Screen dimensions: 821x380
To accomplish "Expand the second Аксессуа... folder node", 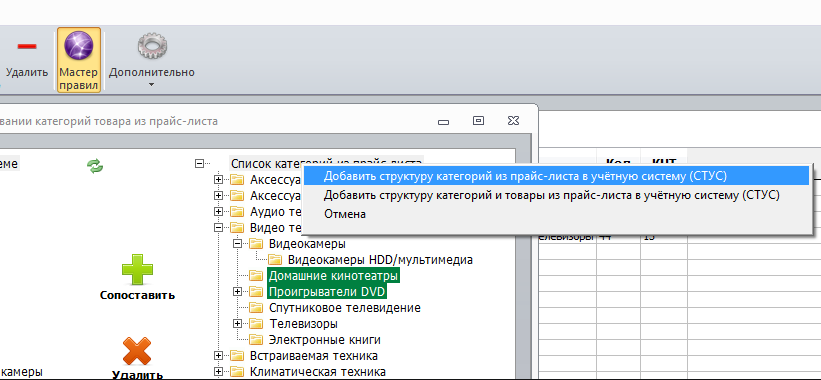I will 218,196.
